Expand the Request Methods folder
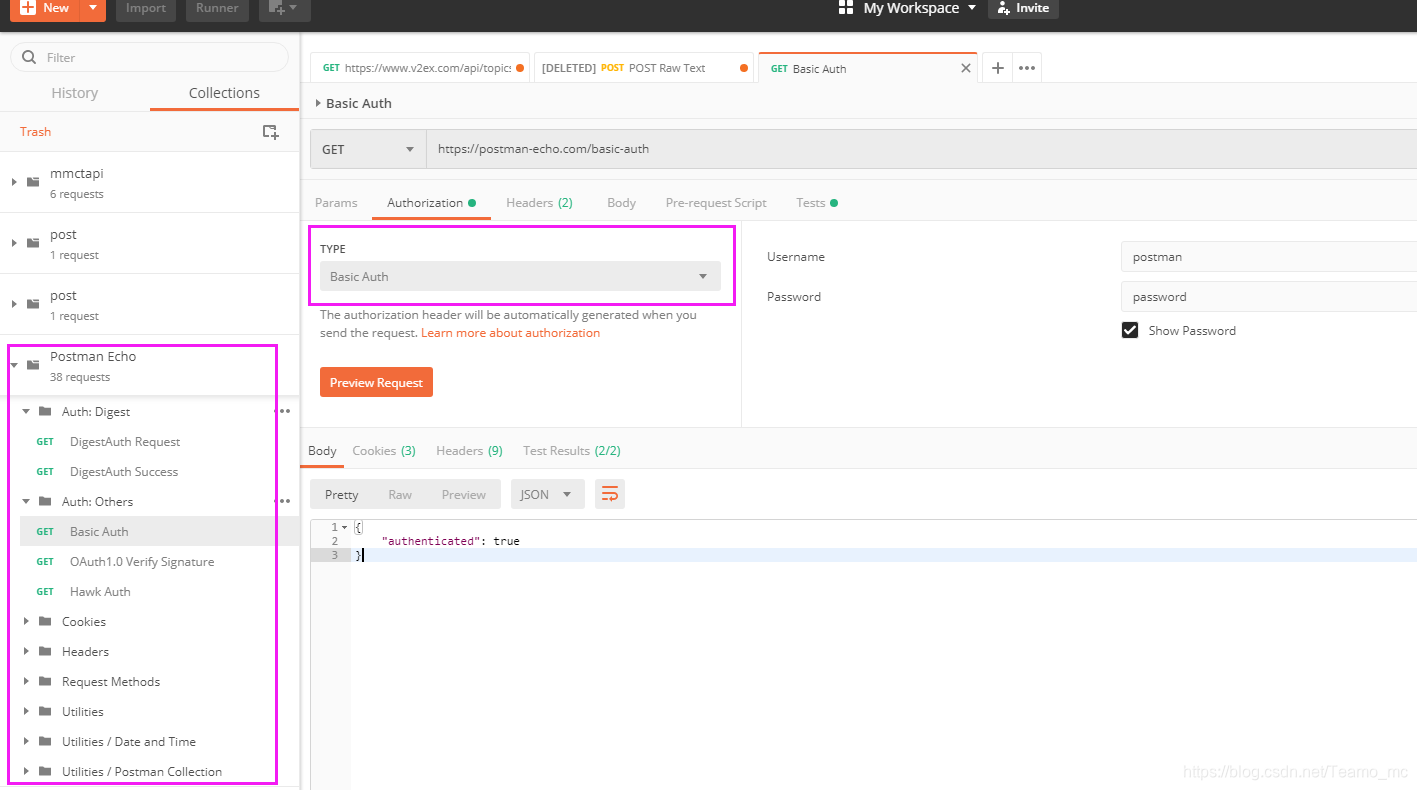 pos(26,681)
